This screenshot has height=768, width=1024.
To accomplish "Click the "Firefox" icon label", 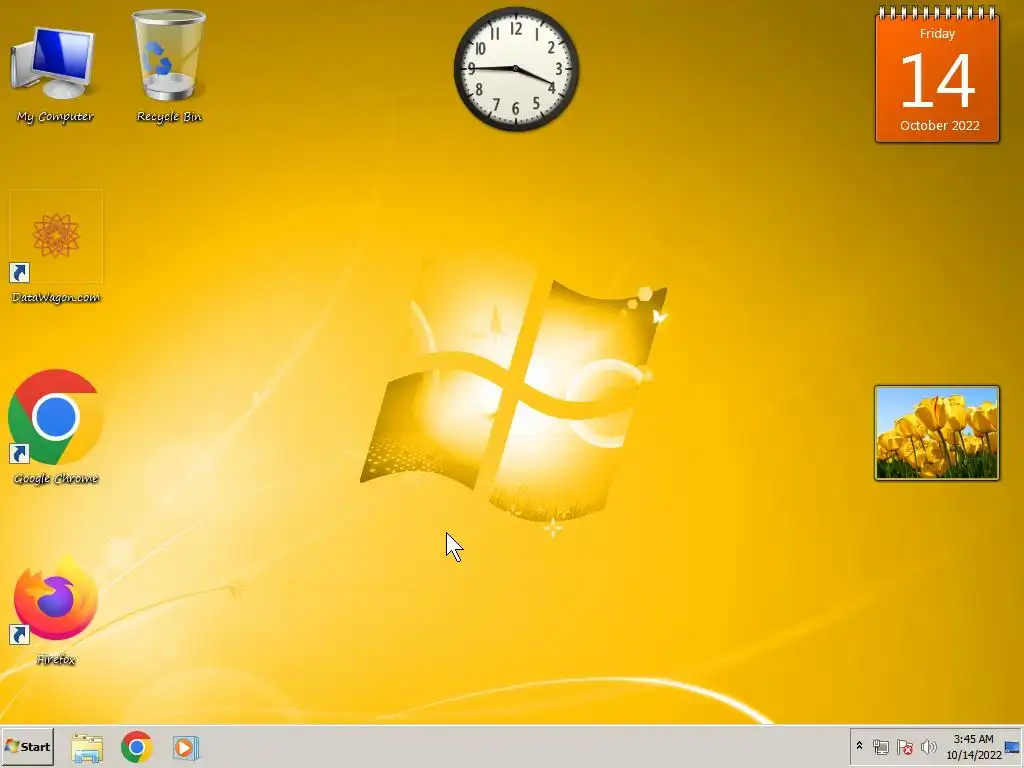I will (56, 660).
